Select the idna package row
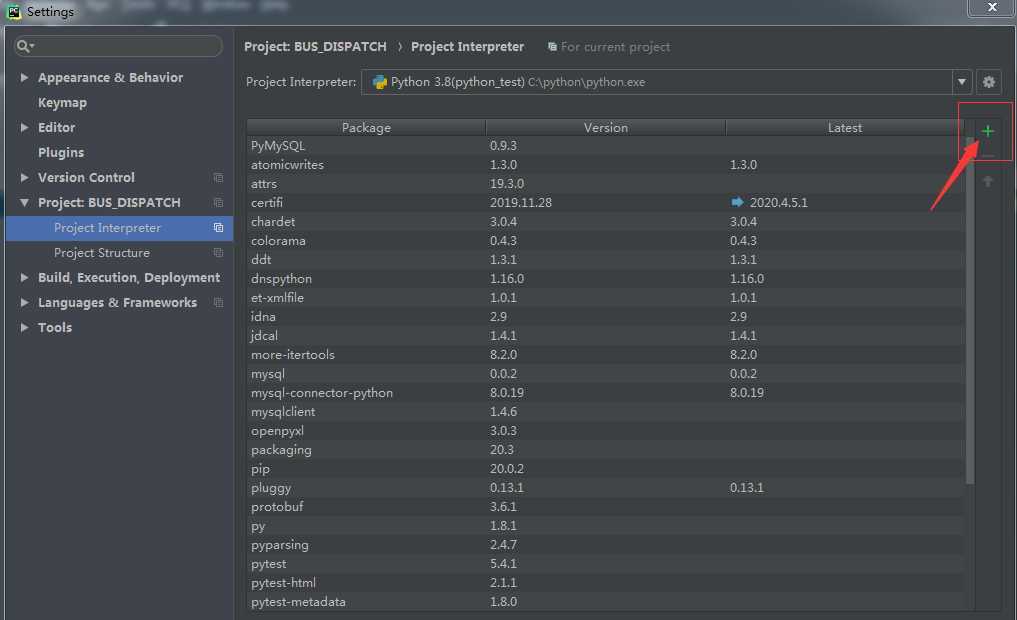The image size is (1017, 620). pos(605,316)
